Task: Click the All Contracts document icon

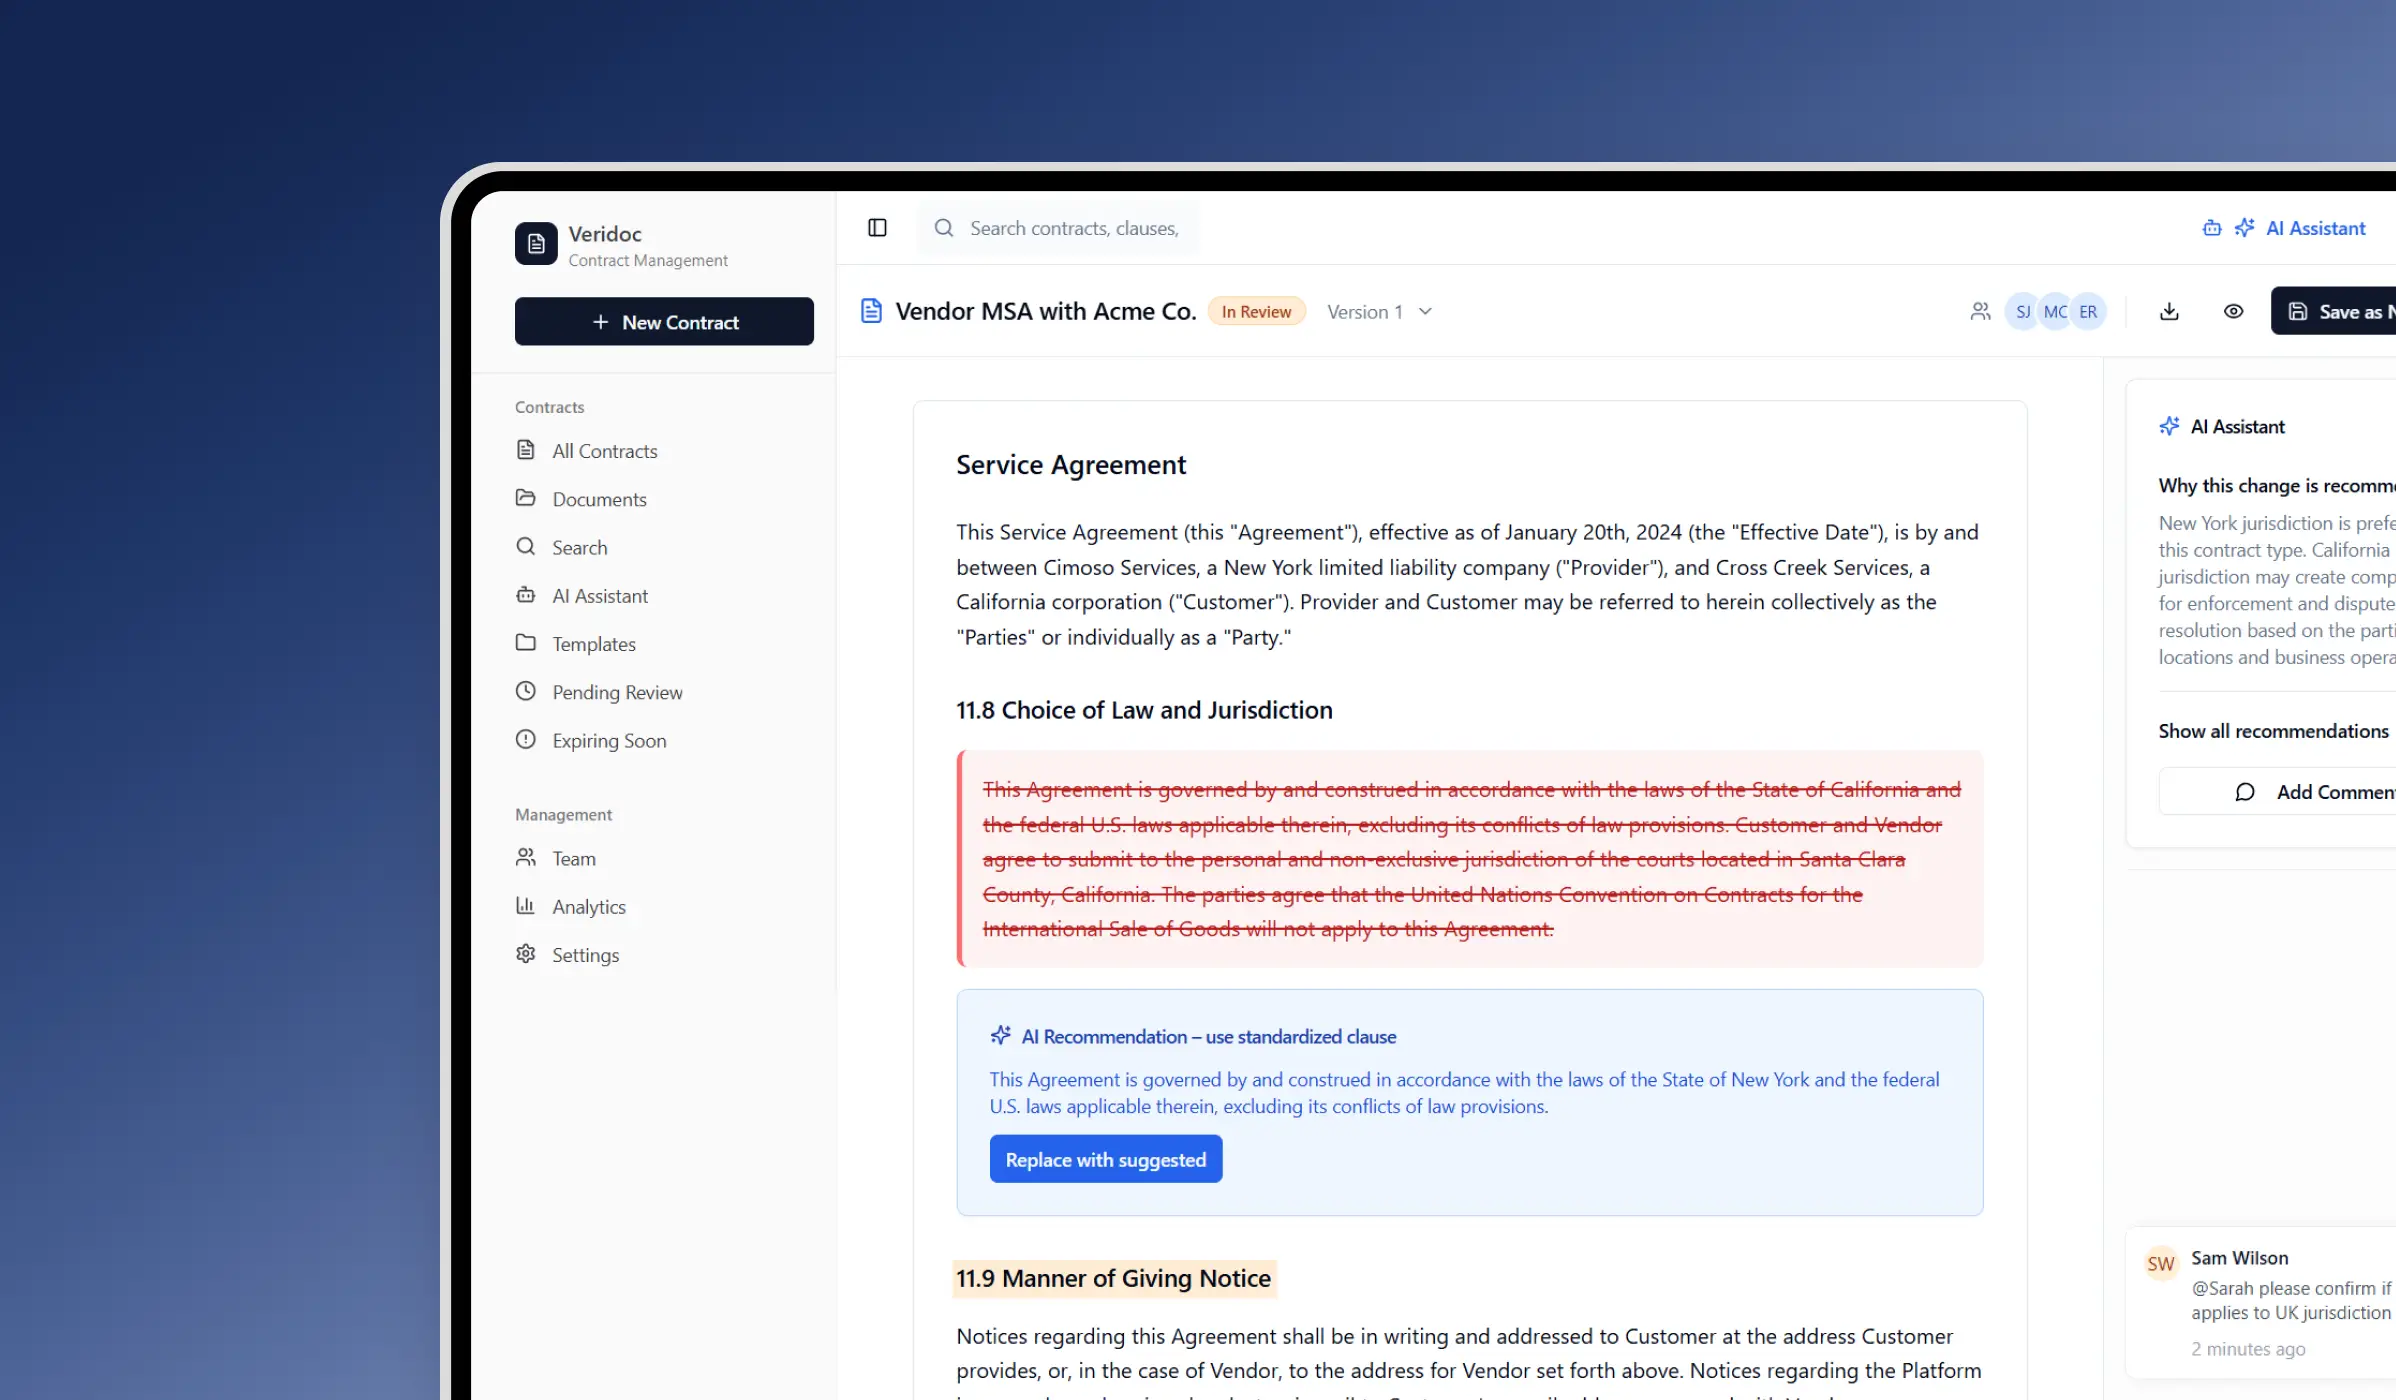Action: tap(525, 450)
